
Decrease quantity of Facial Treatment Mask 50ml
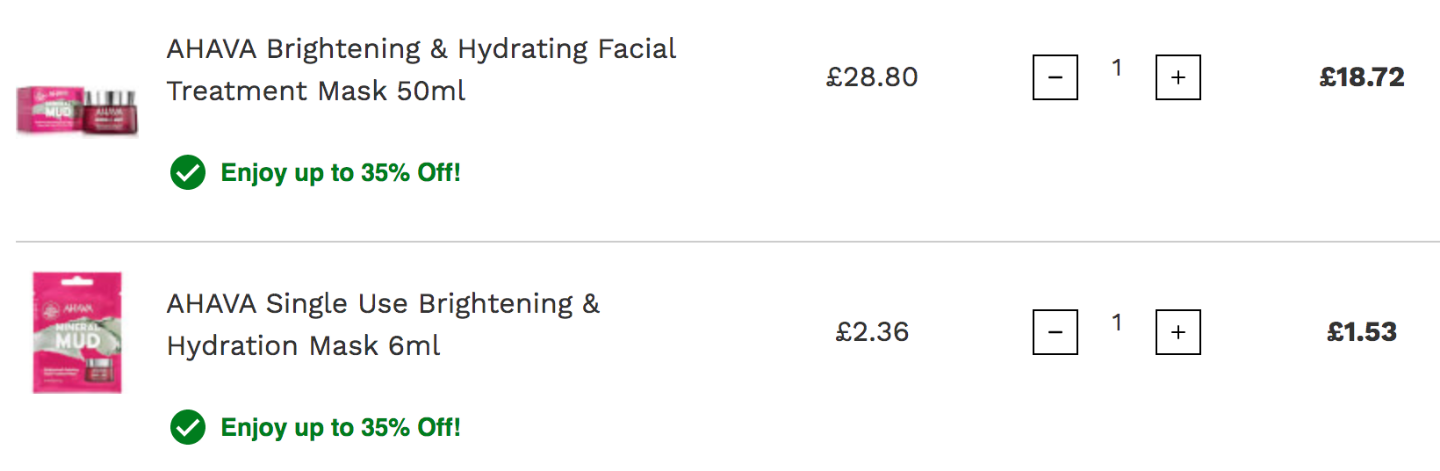[1055, 77]
